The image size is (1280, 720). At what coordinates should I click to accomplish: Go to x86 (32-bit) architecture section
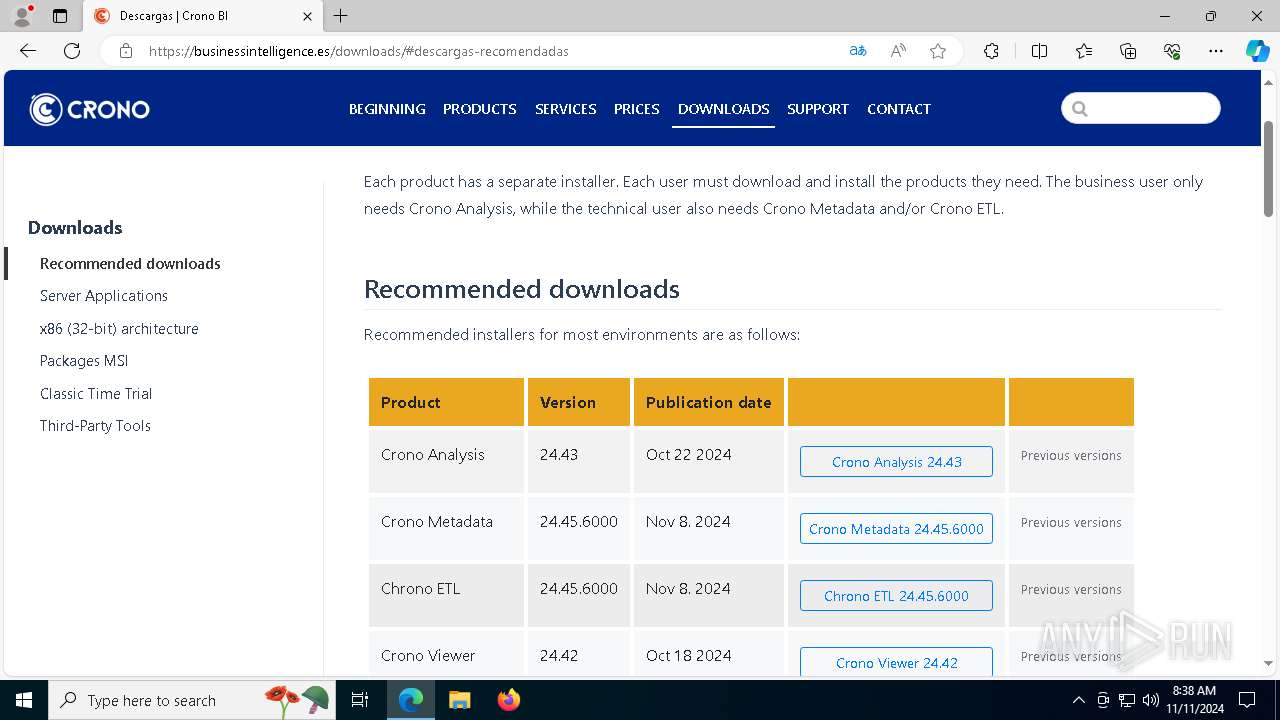(119, 329)
